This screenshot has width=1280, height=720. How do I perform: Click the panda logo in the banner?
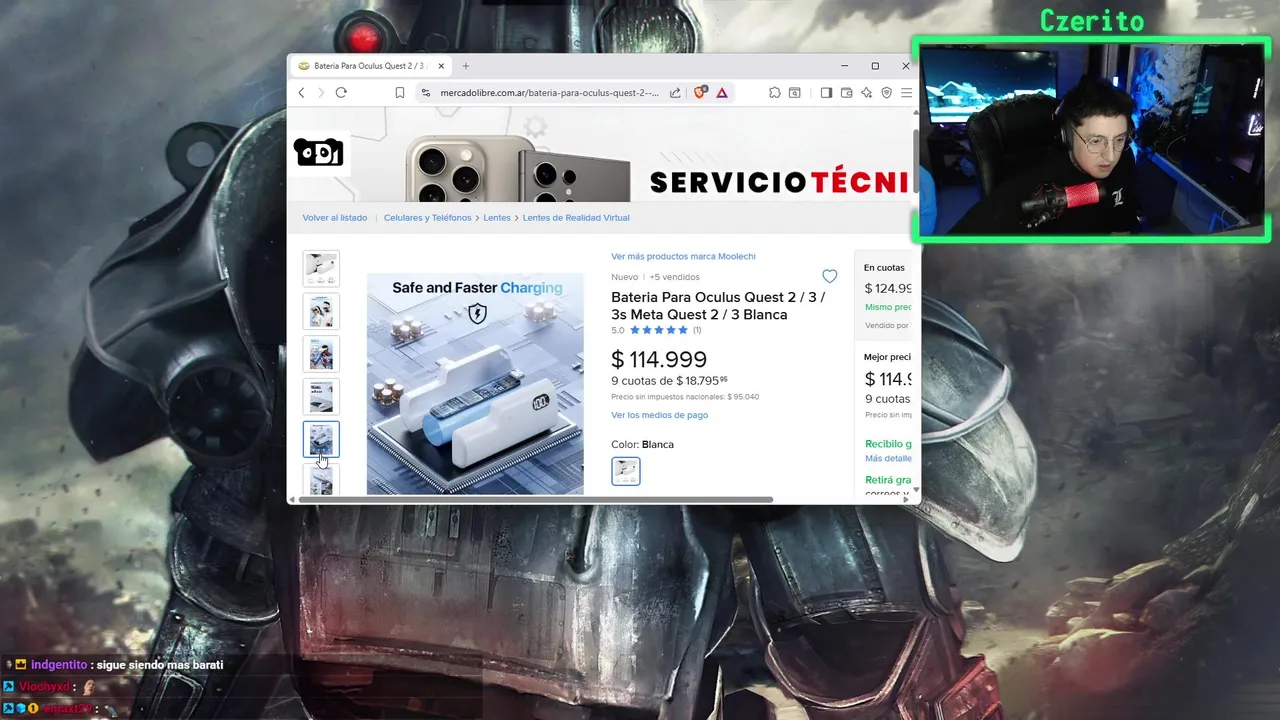[x=319, y=152]
